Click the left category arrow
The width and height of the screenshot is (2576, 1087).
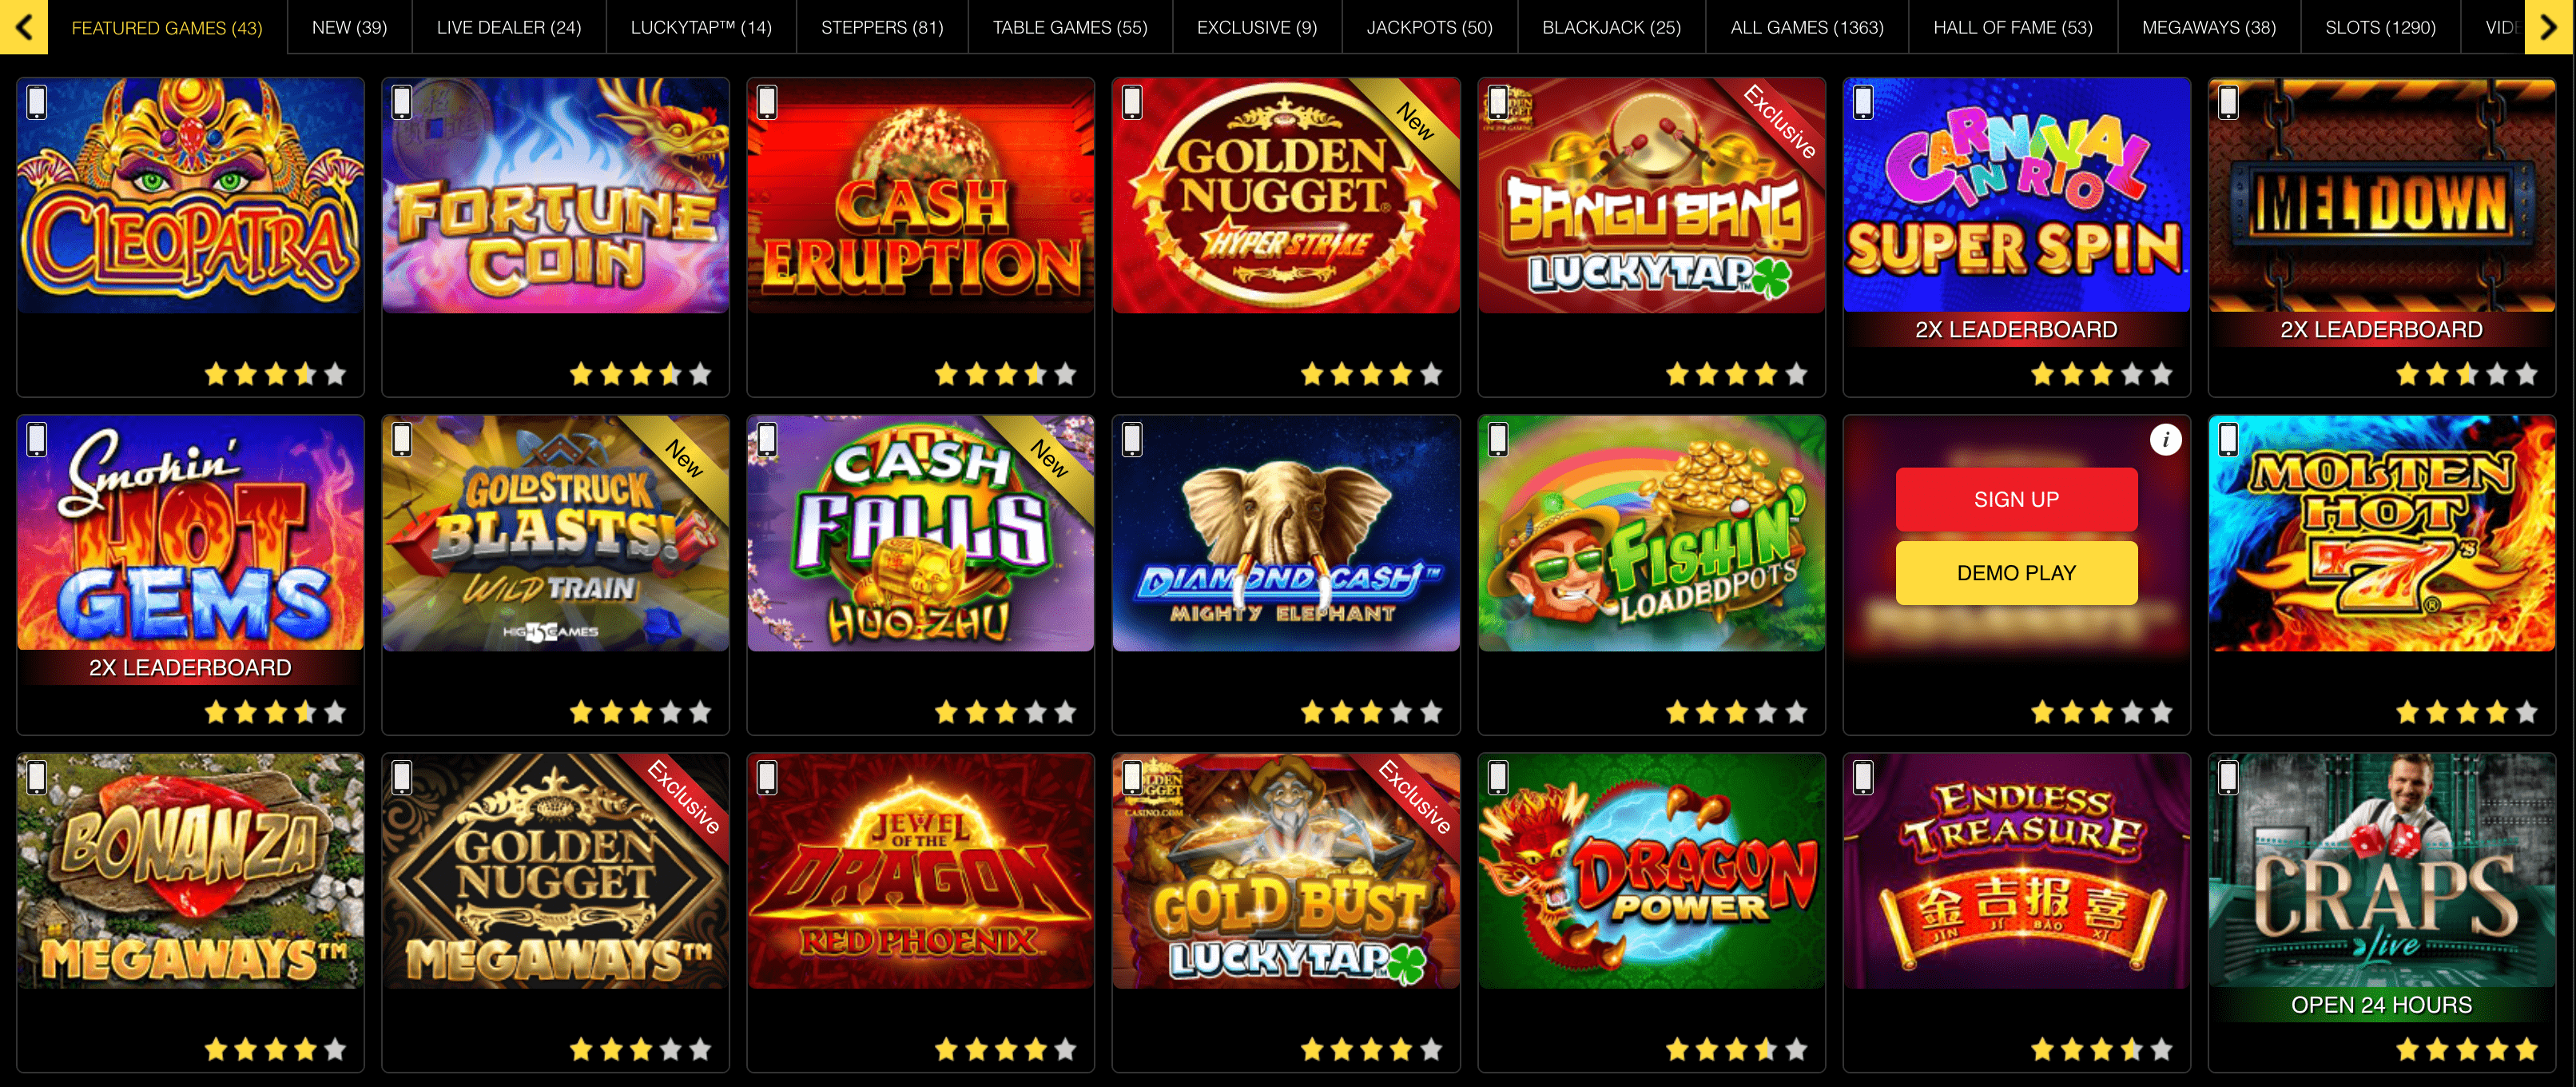point(24,27)
